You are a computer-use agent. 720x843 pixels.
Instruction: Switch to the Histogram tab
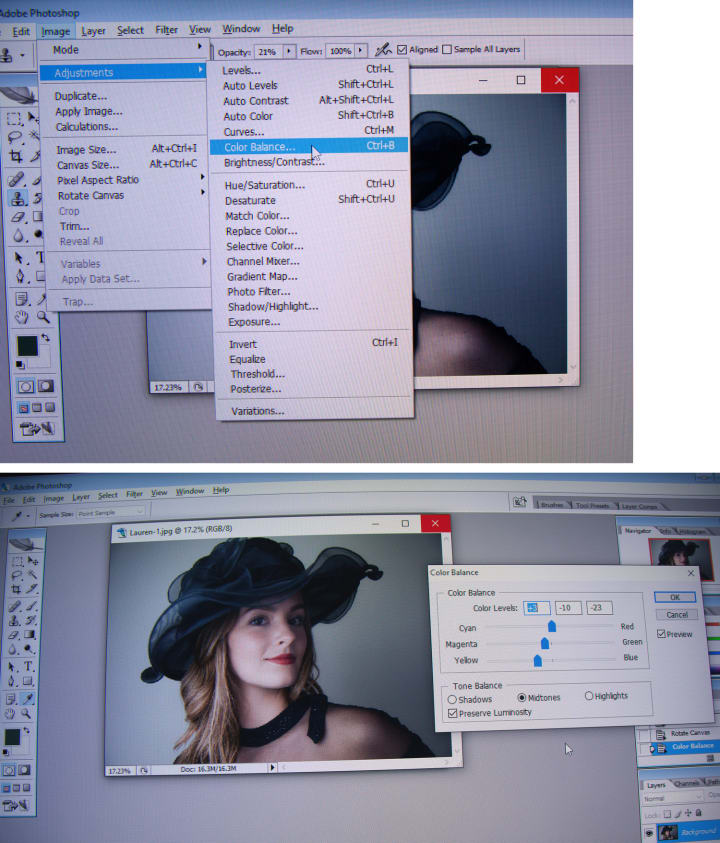coord(691,531)
